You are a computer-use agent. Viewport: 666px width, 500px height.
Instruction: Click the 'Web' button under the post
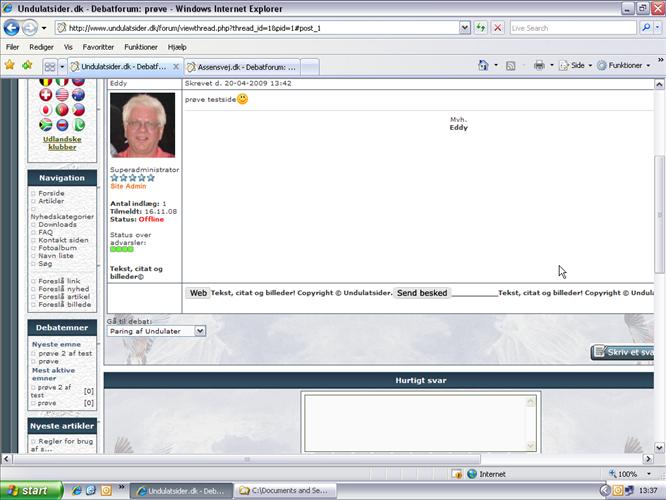pos(198,293)
